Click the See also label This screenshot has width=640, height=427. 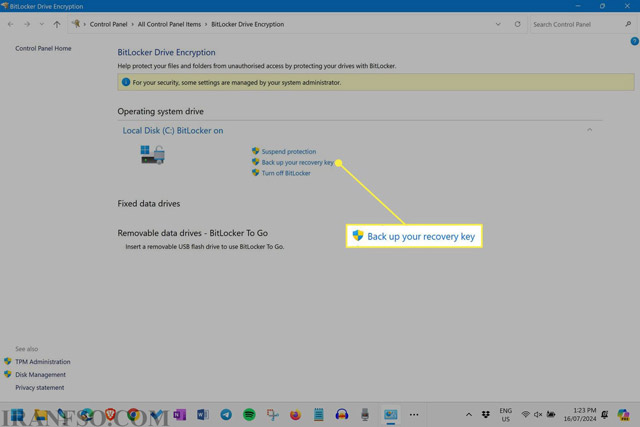point(27,349)
